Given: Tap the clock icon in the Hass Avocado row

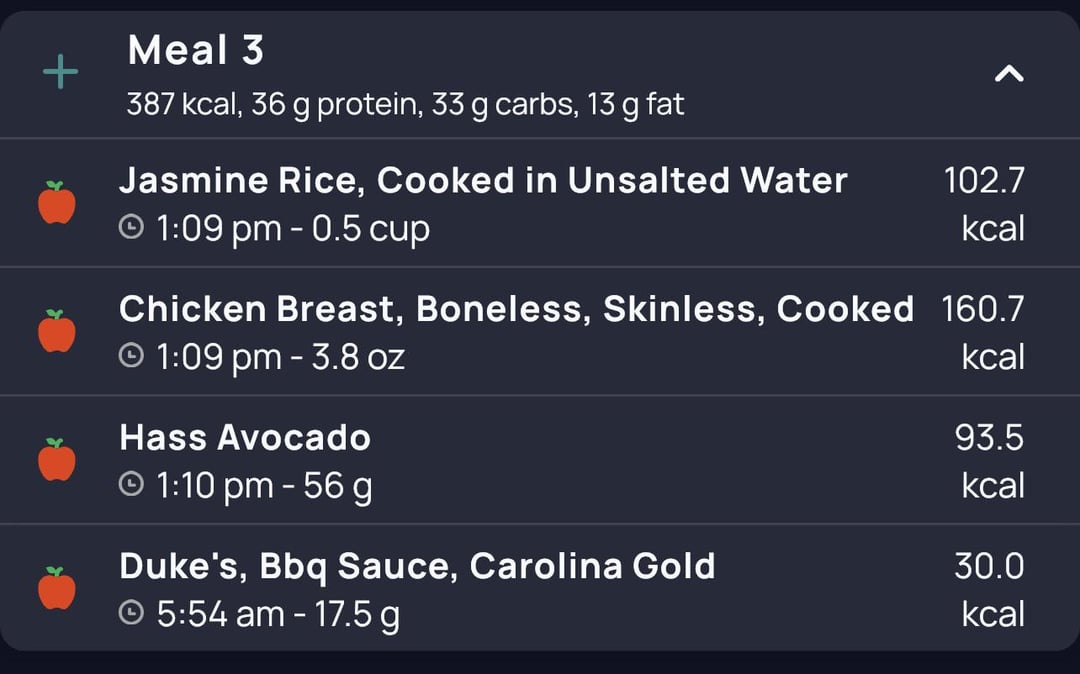Looking at the screenshot, I should pos(131,484).
